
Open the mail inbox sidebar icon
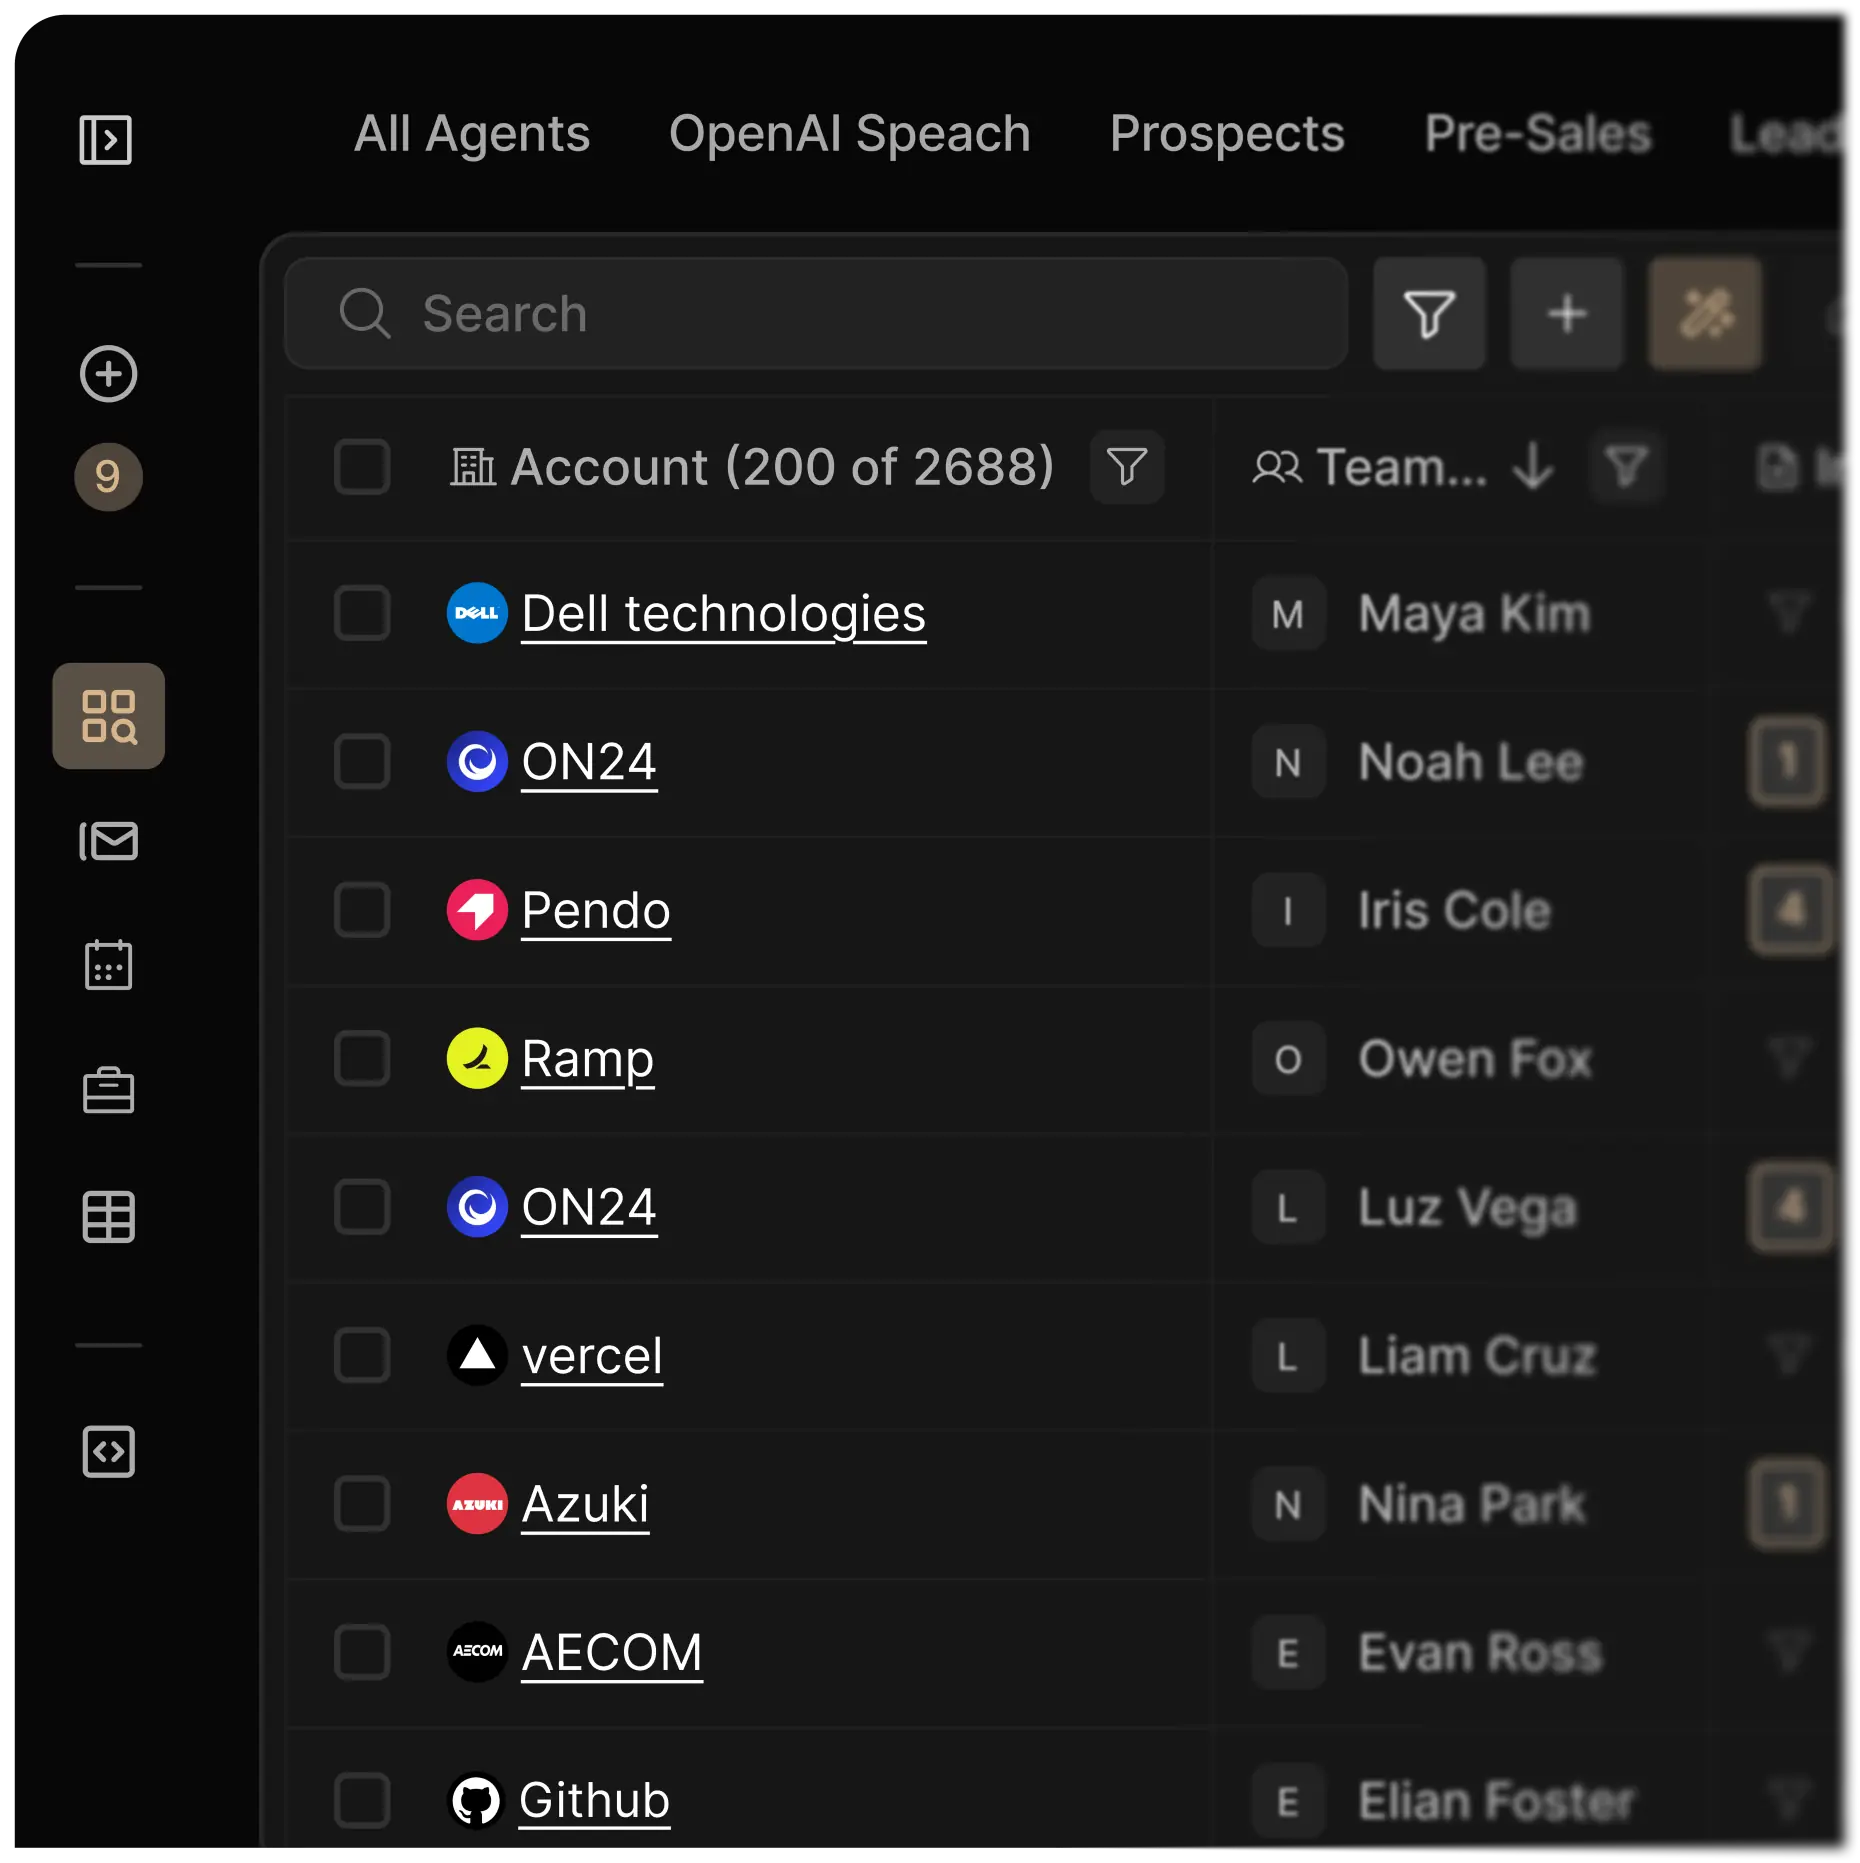(x=108, y=841)
